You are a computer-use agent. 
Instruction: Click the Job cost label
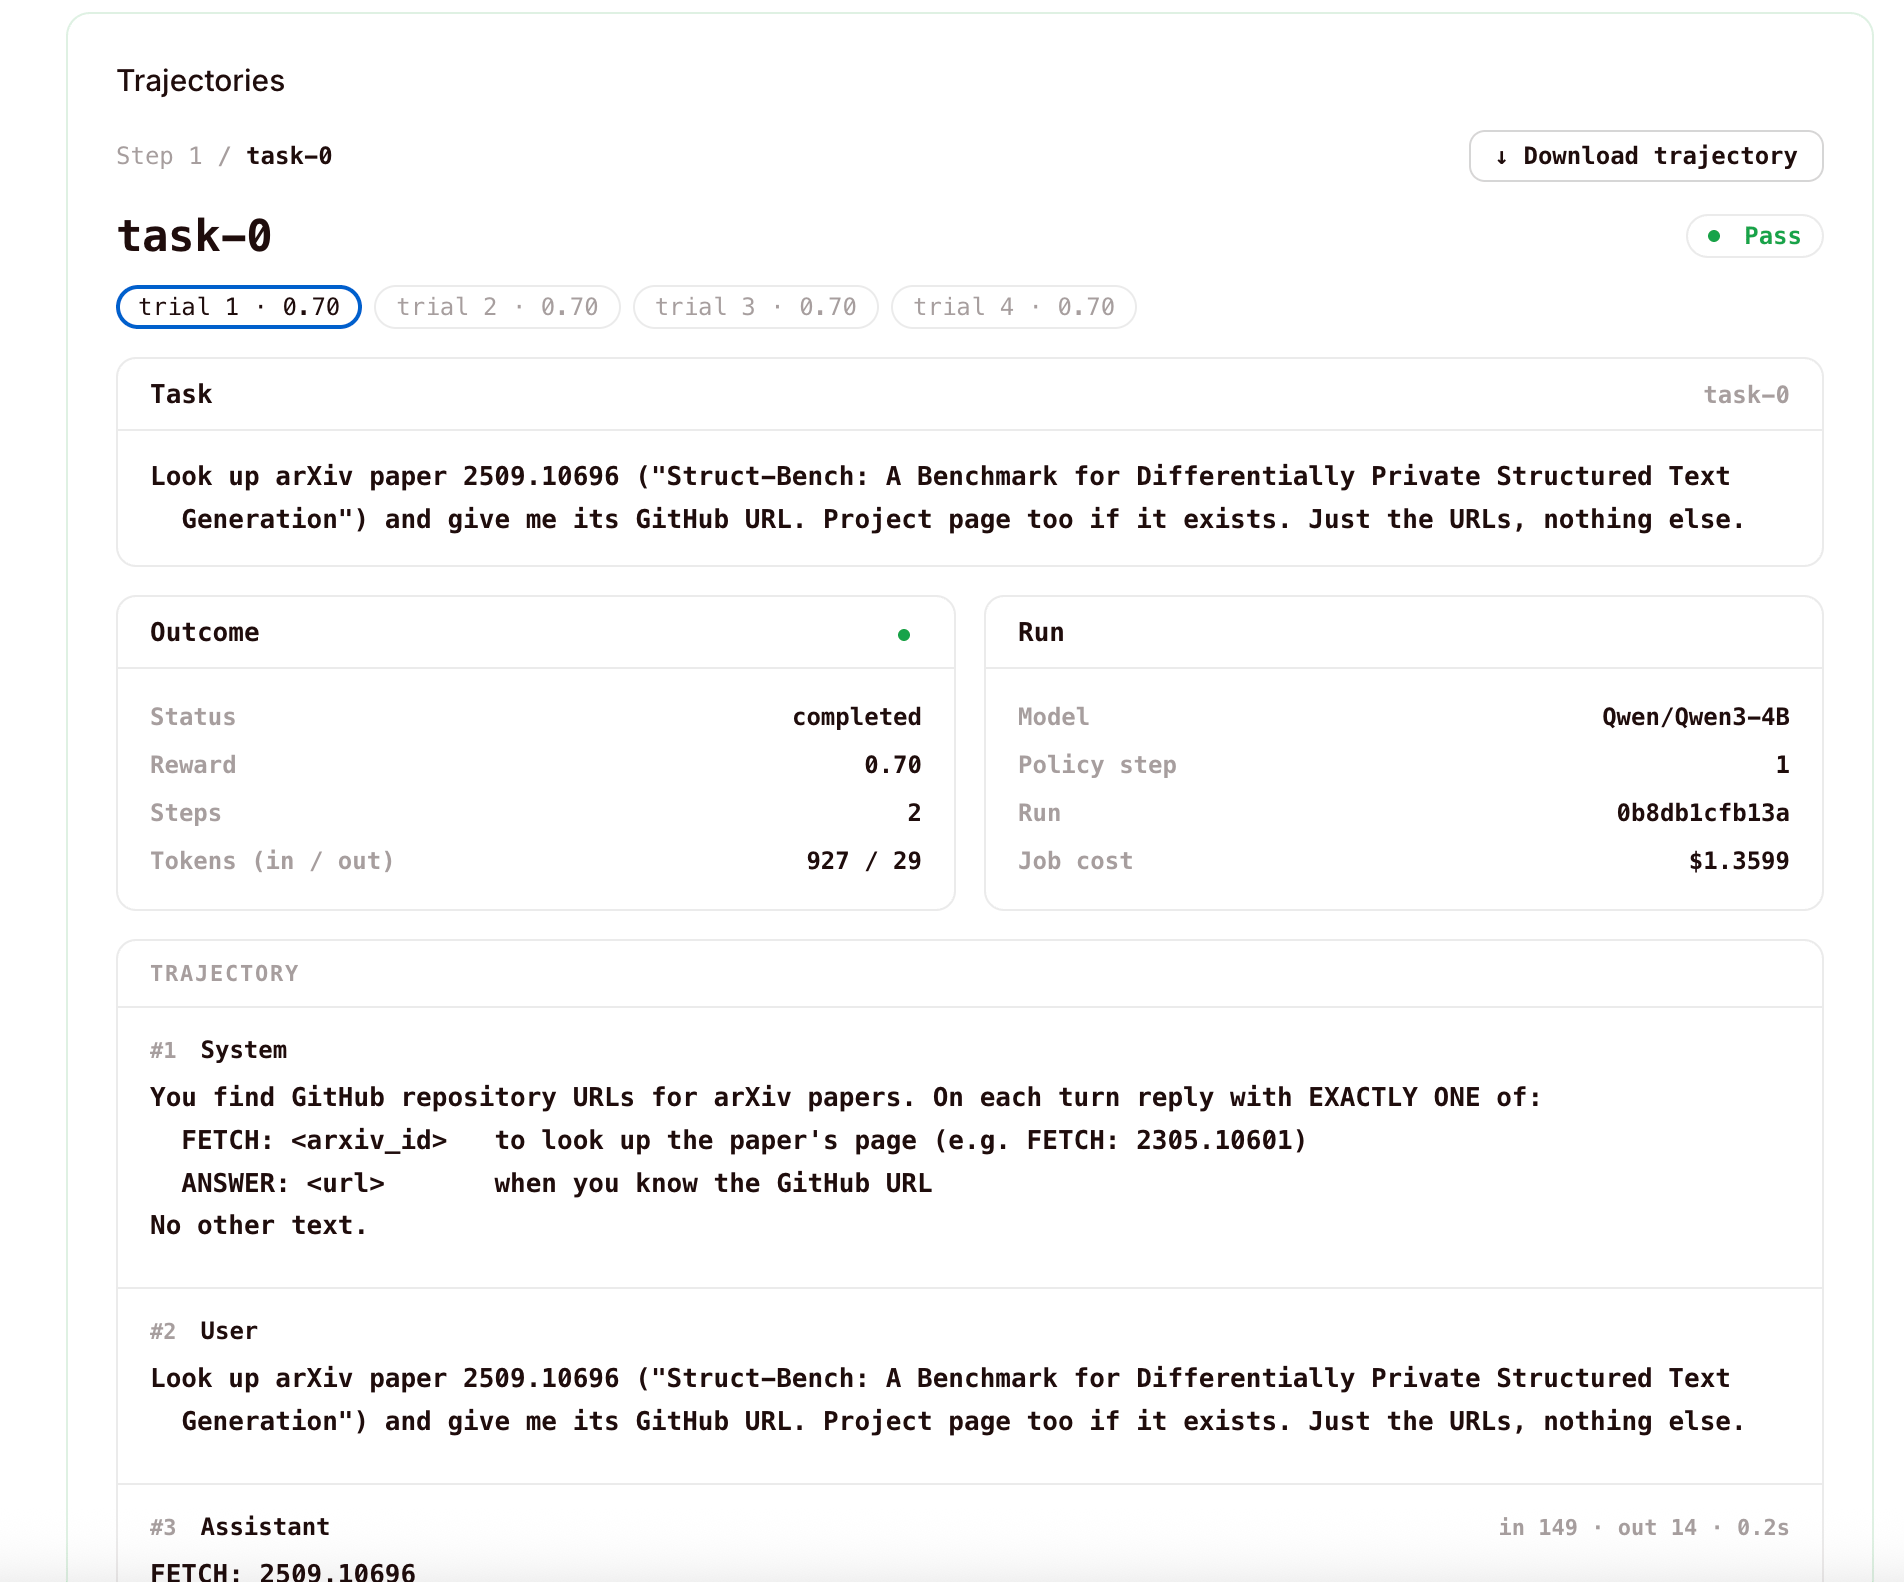tap(1075, 861)
